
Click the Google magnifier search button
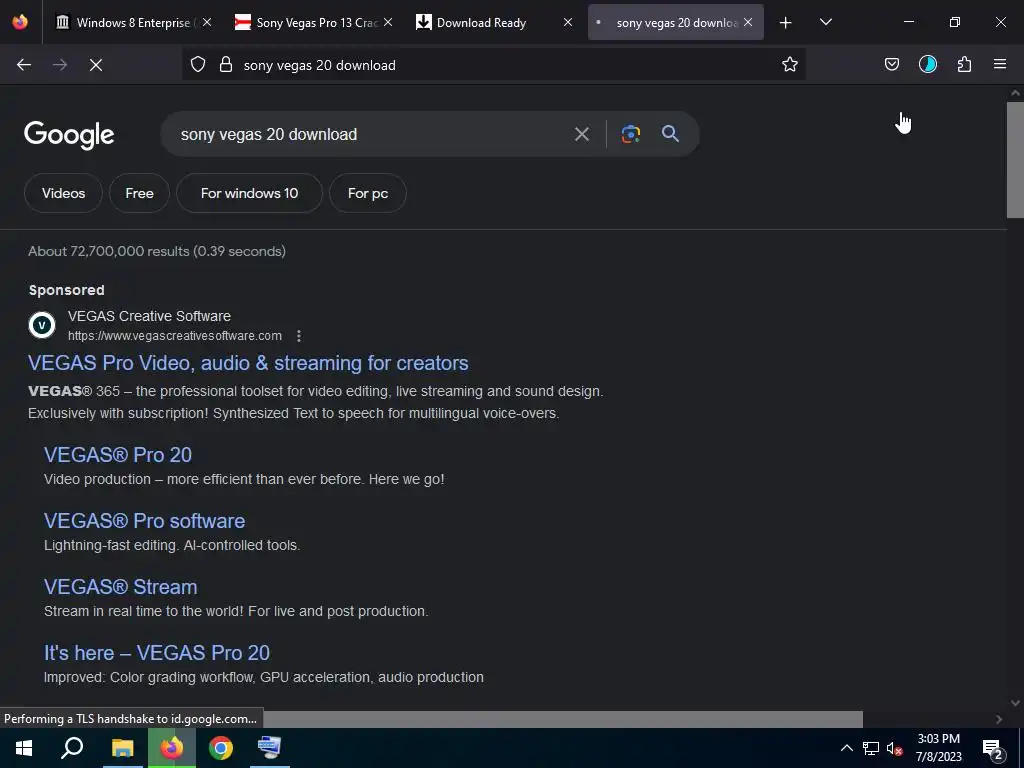pos(670,134)
